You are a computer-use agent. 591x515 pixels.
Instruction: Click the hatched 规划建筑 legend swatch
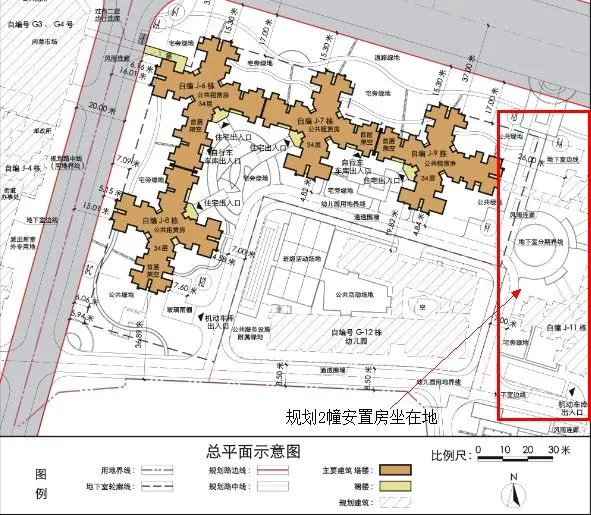click(x=395, y=502)
